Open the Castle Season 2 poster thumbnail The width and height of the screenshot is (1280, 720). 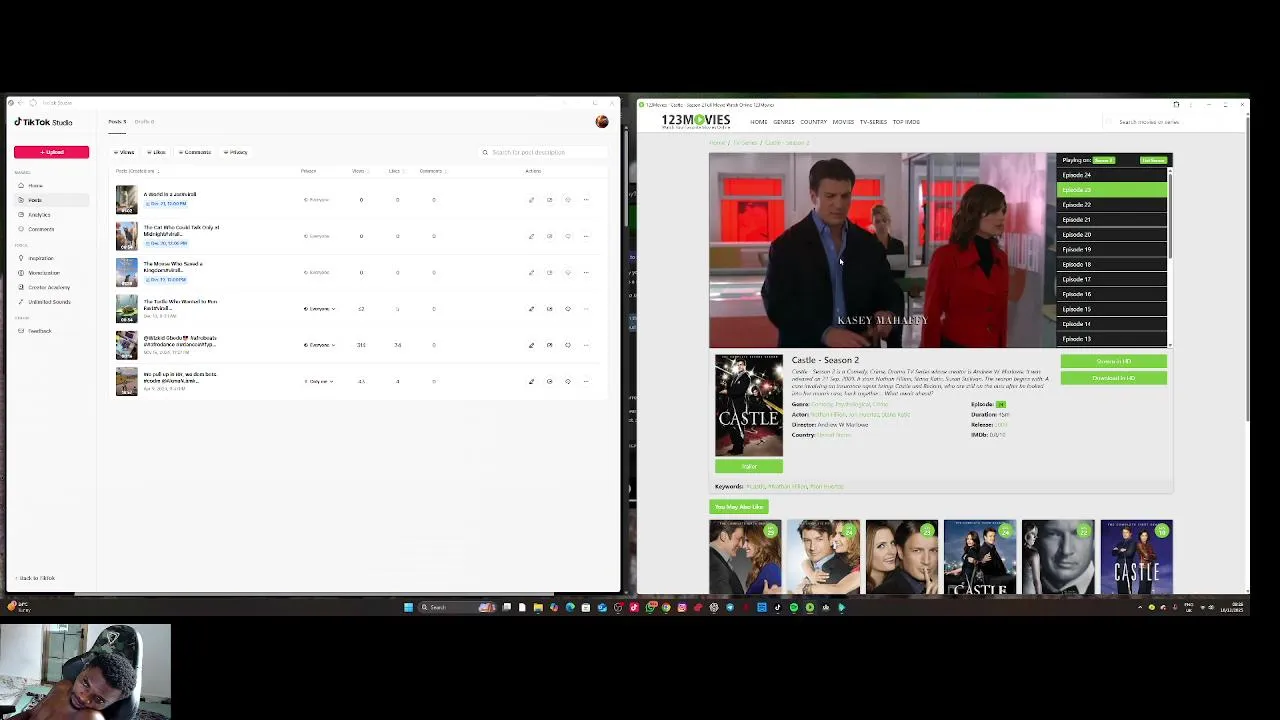click(748, 405)
